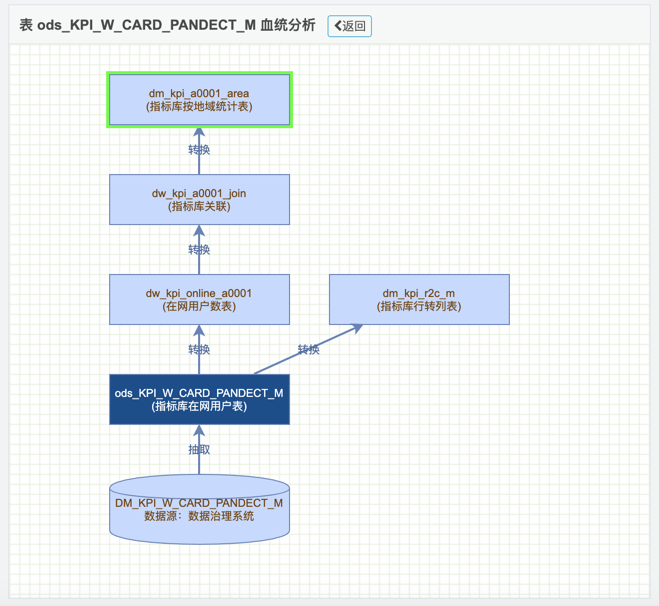Click arrowhead entering dw_kpi_online_a0001 from below

pyautogui.click(x=199, y=331)
